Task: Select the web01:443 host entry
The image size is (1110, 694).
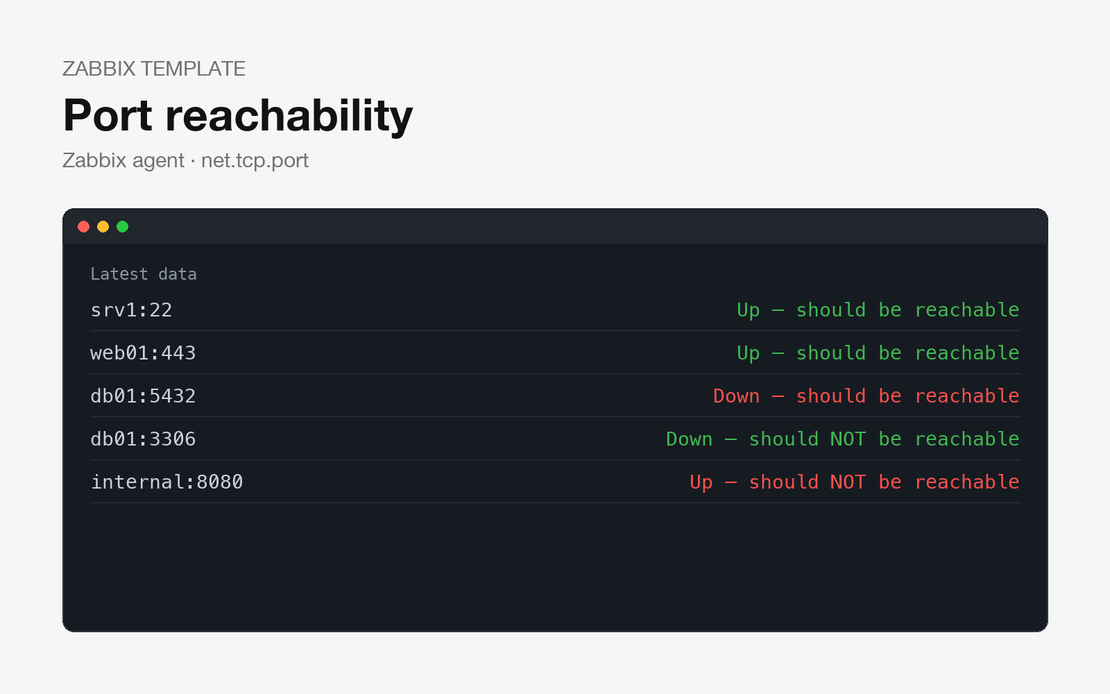Action: click(x=143, y=353)
